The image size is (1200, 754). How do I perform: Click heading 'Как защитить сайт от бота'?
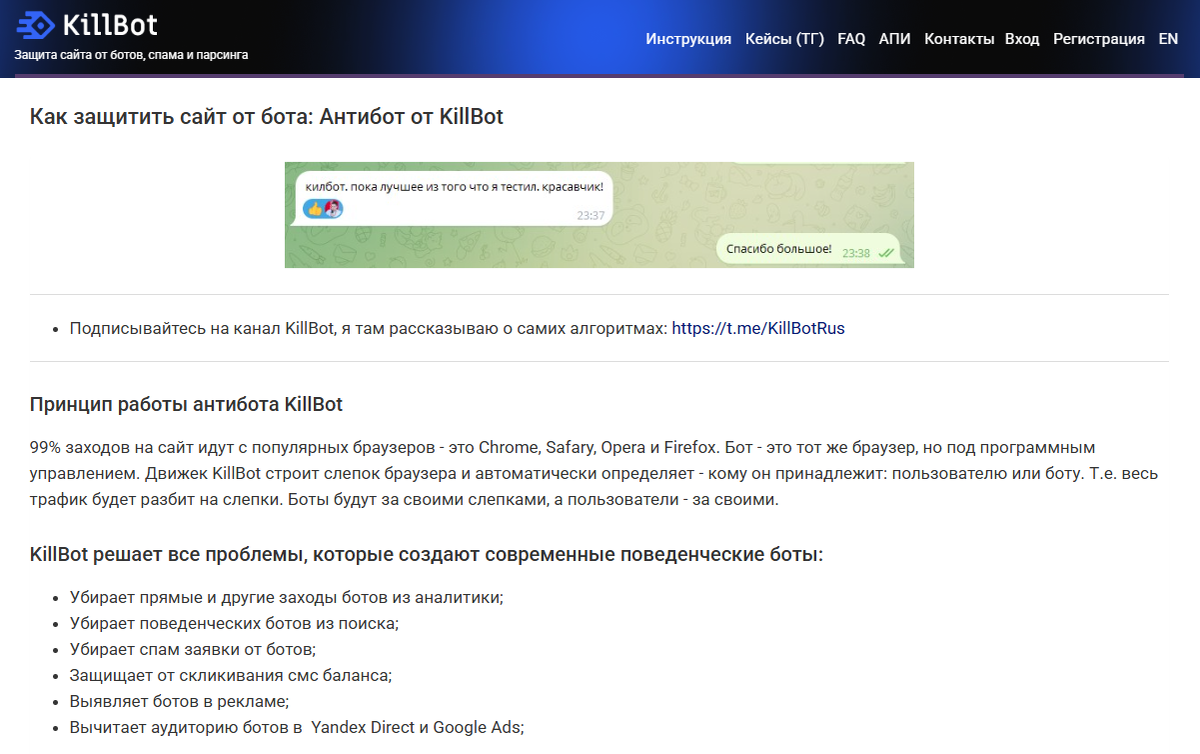267,117
